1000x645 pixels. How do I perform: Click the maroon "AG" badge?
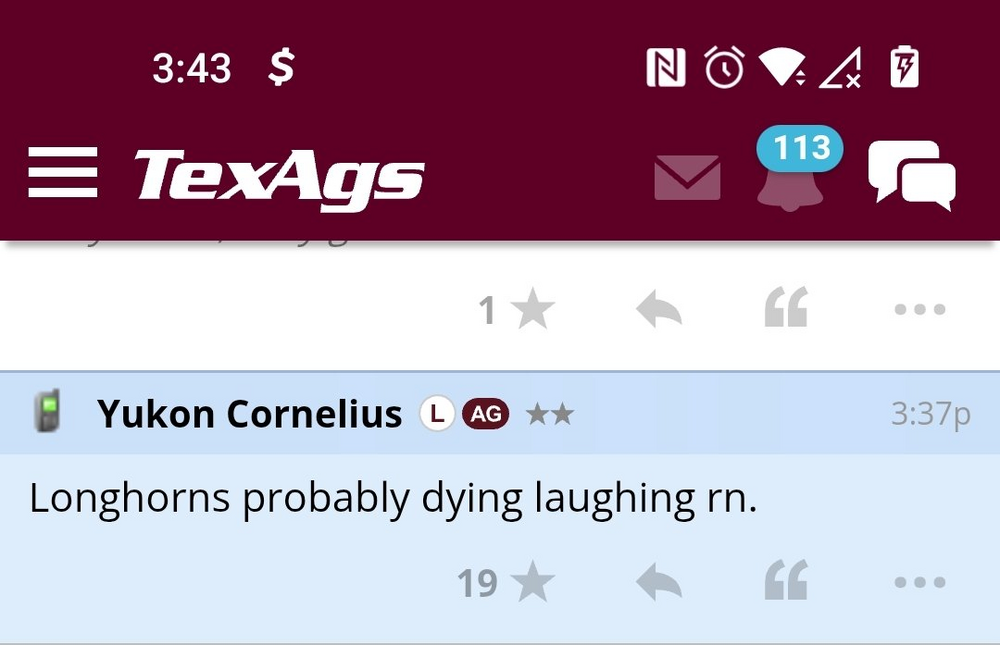pyautogui.click(x=485, y=413)
